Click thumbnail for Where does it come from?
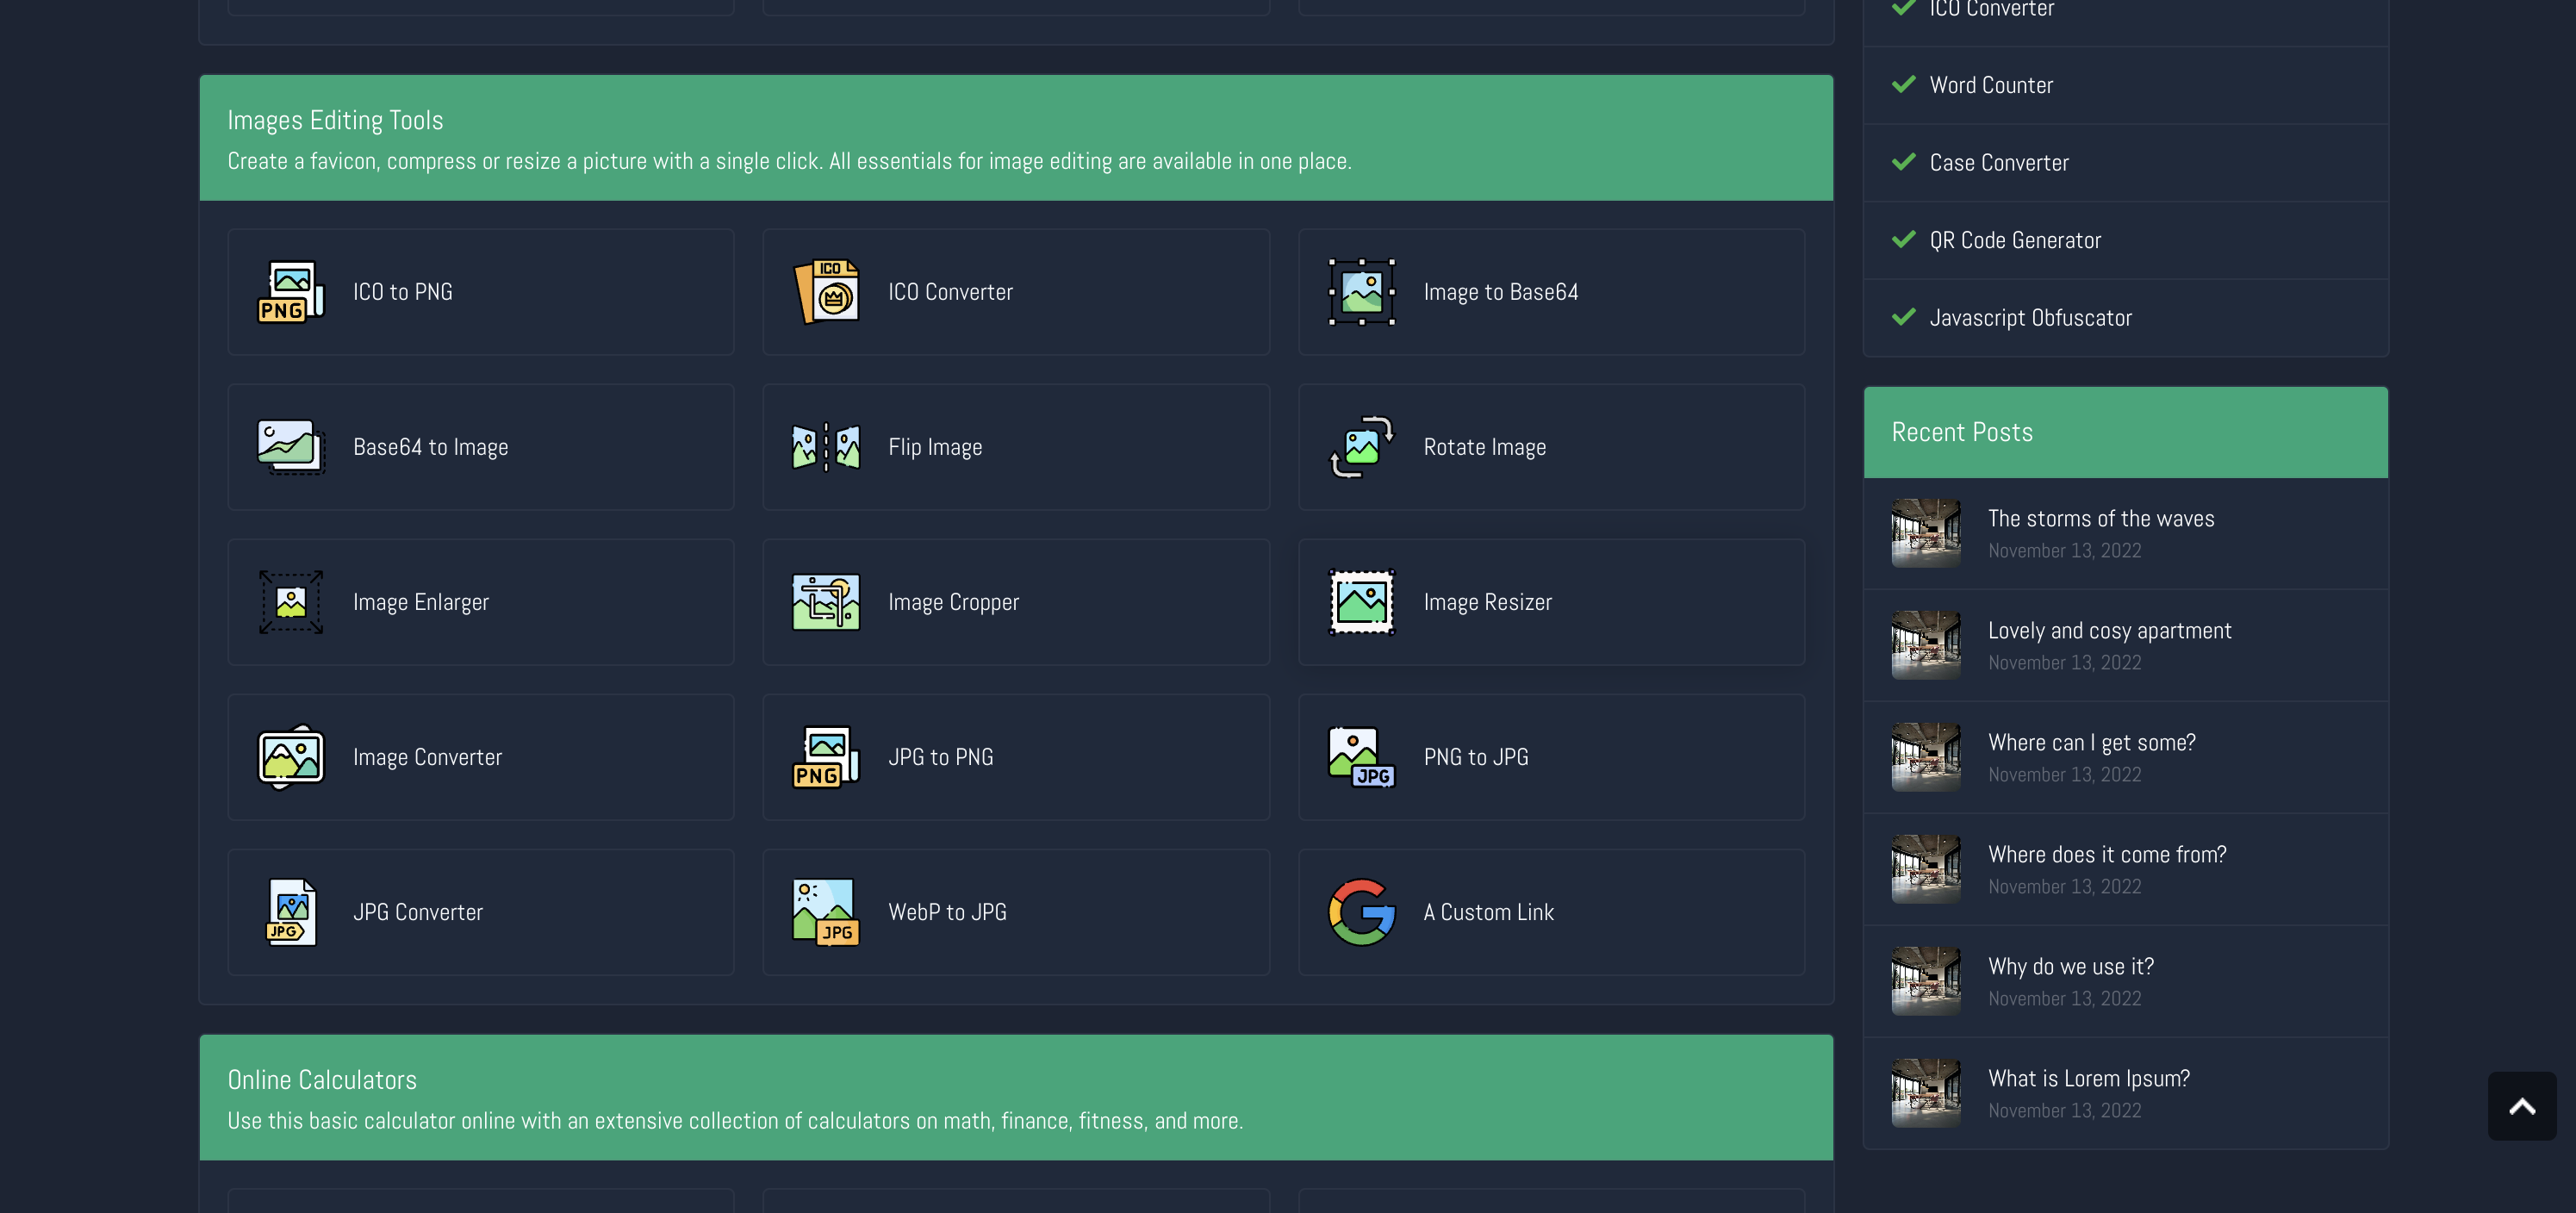Viewport: 2576px width, 1213px height. pos(1926,869)
